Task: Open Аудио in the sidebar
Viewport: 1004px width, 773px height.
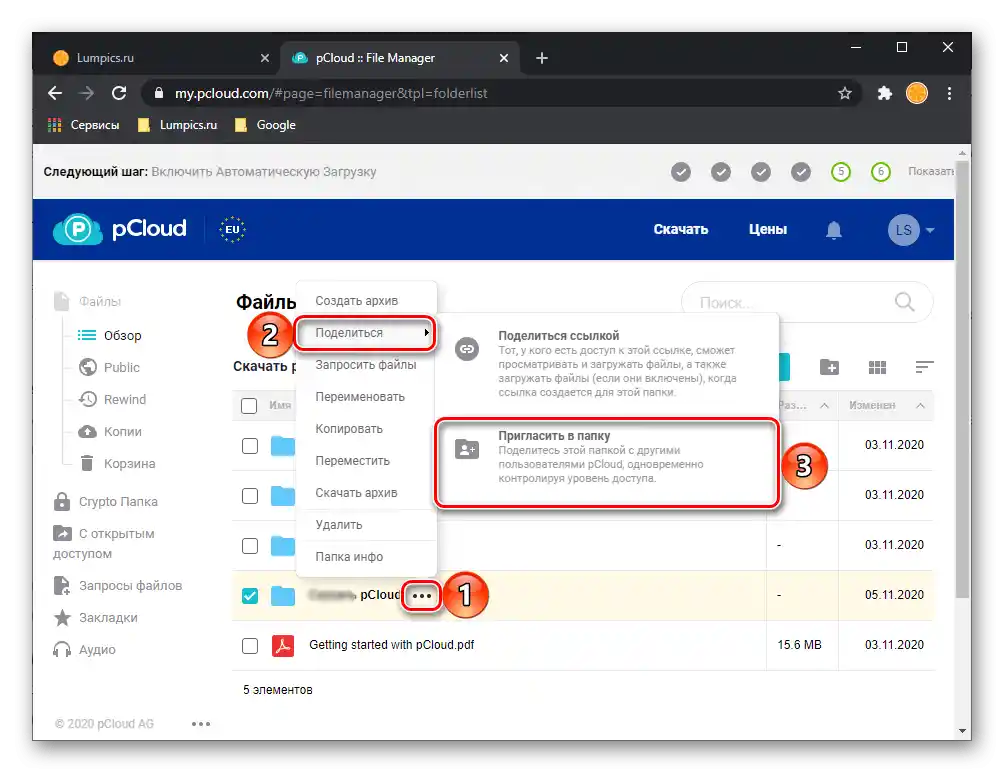Action: coord(85,649)
